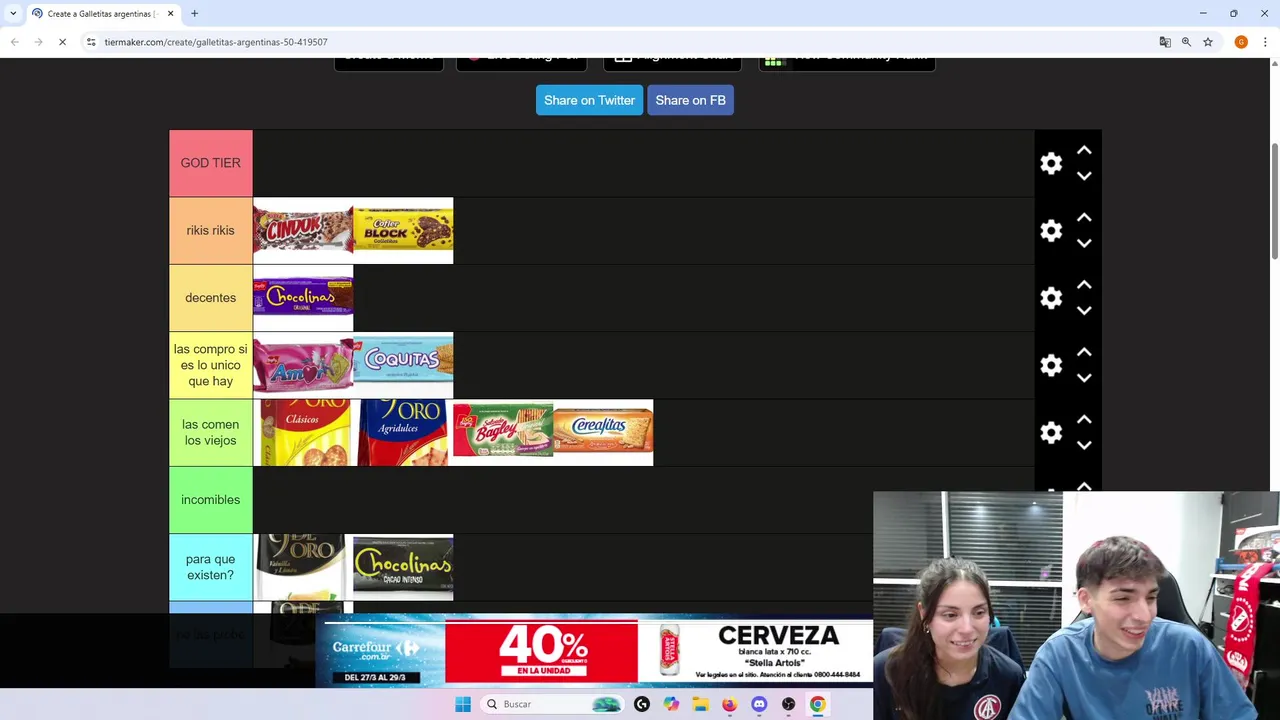Screen dimensions: 1280x720
Task: Move 'las comen los viejos' row down
Action: [x=1084, y=445]
